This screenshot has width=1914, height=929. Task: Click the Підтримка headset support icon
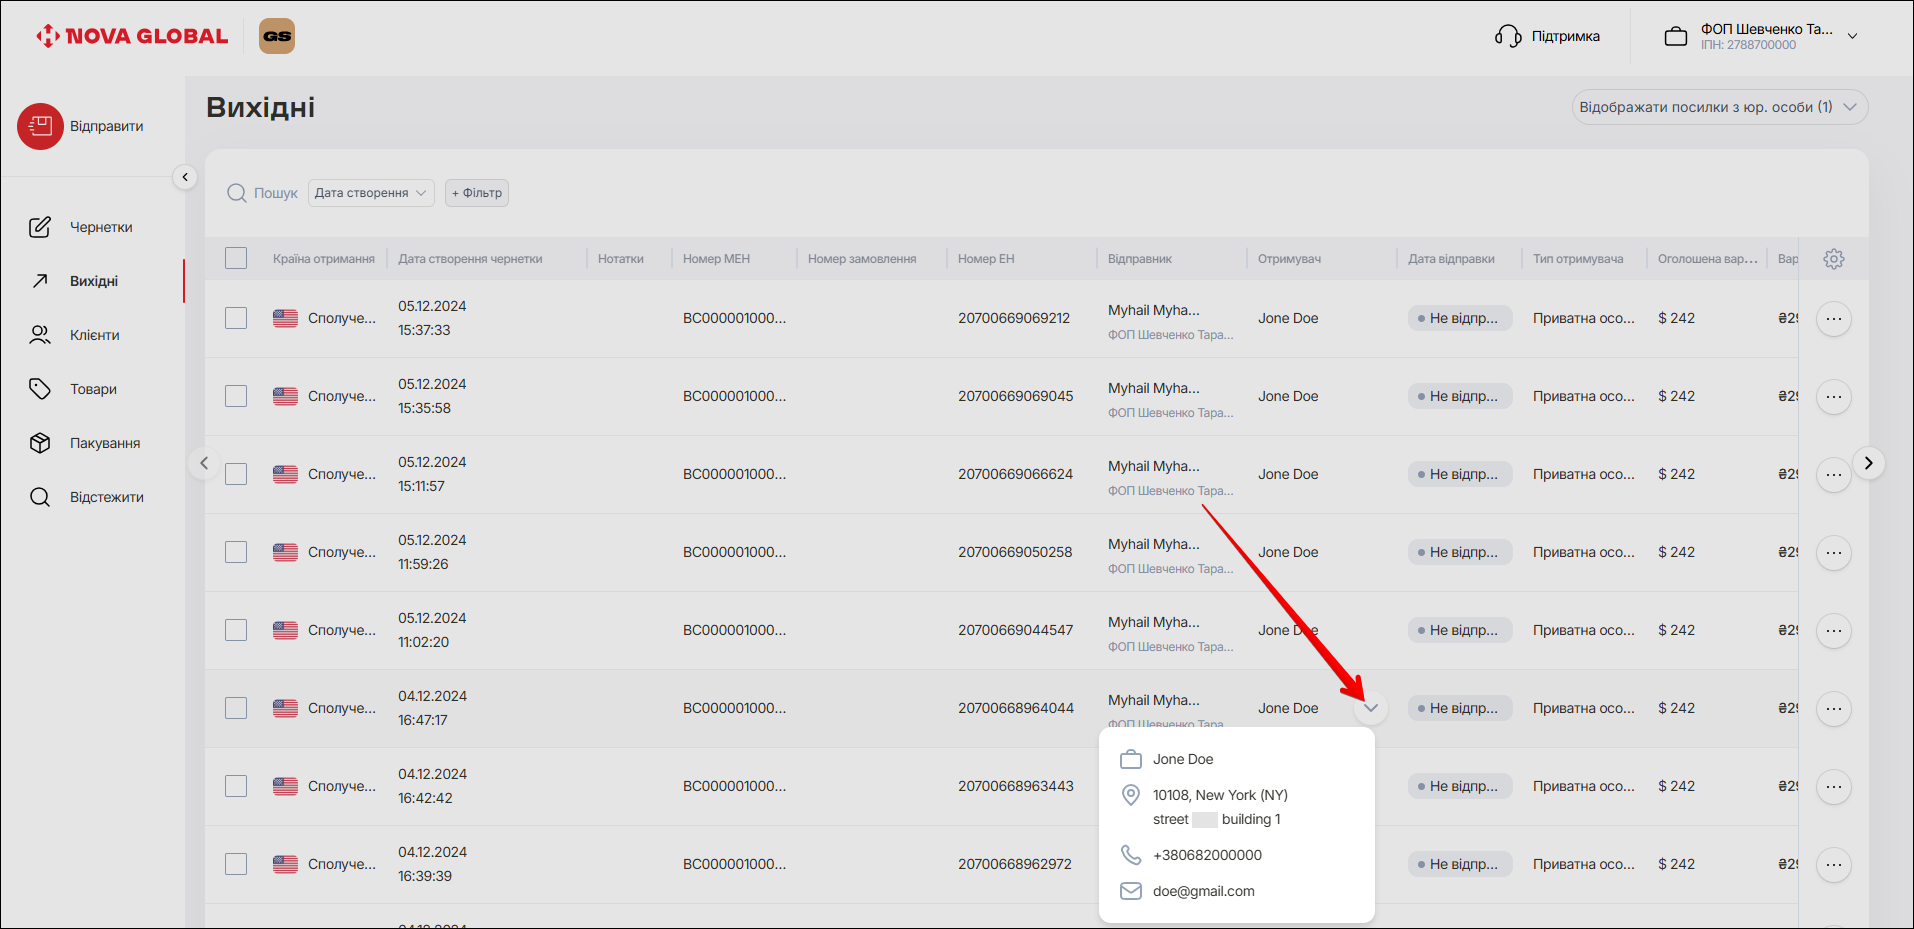click(x=1508, y=36)
